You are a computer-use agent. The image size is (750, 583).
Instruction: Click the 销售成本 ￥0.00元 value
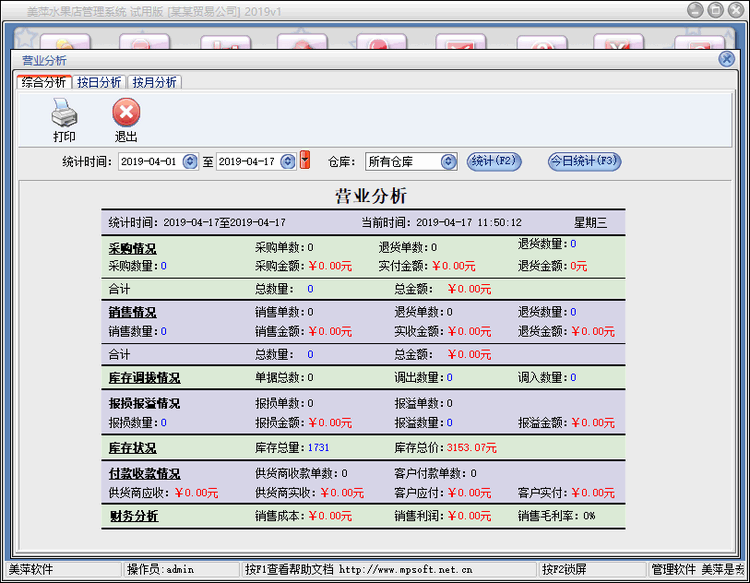pos(330,516)
